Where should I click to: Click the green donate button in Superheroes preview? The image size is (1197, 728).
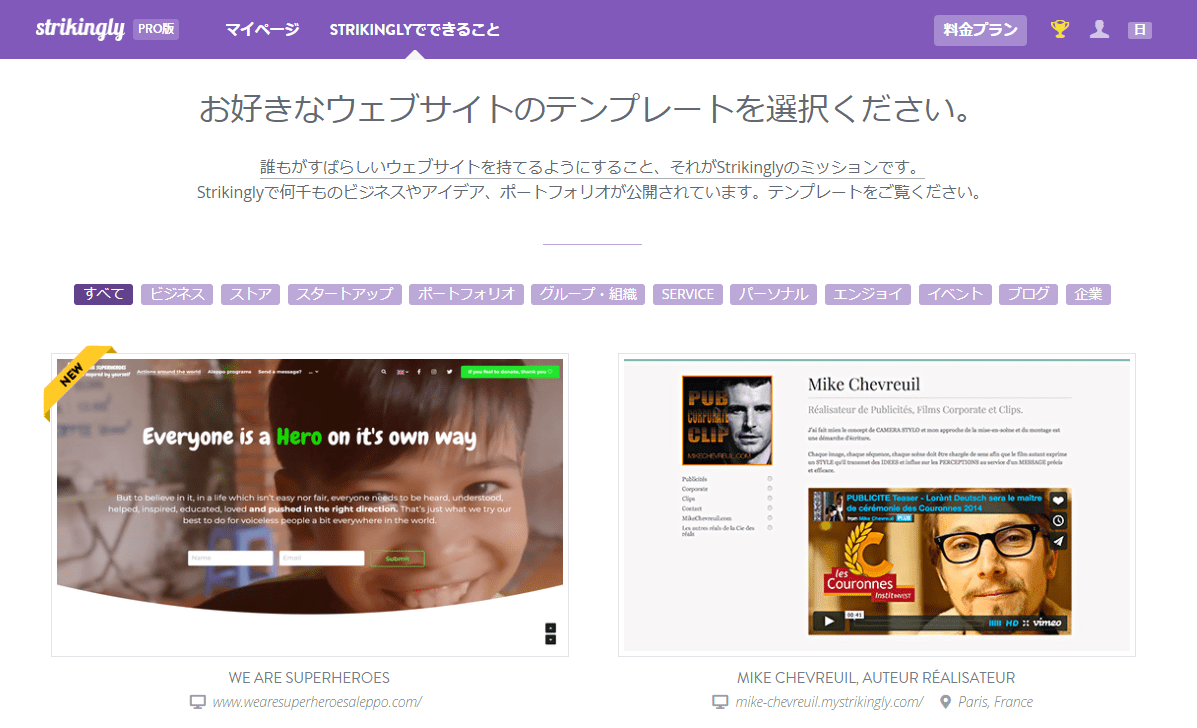pyautogui.click(x=510, y=372)
